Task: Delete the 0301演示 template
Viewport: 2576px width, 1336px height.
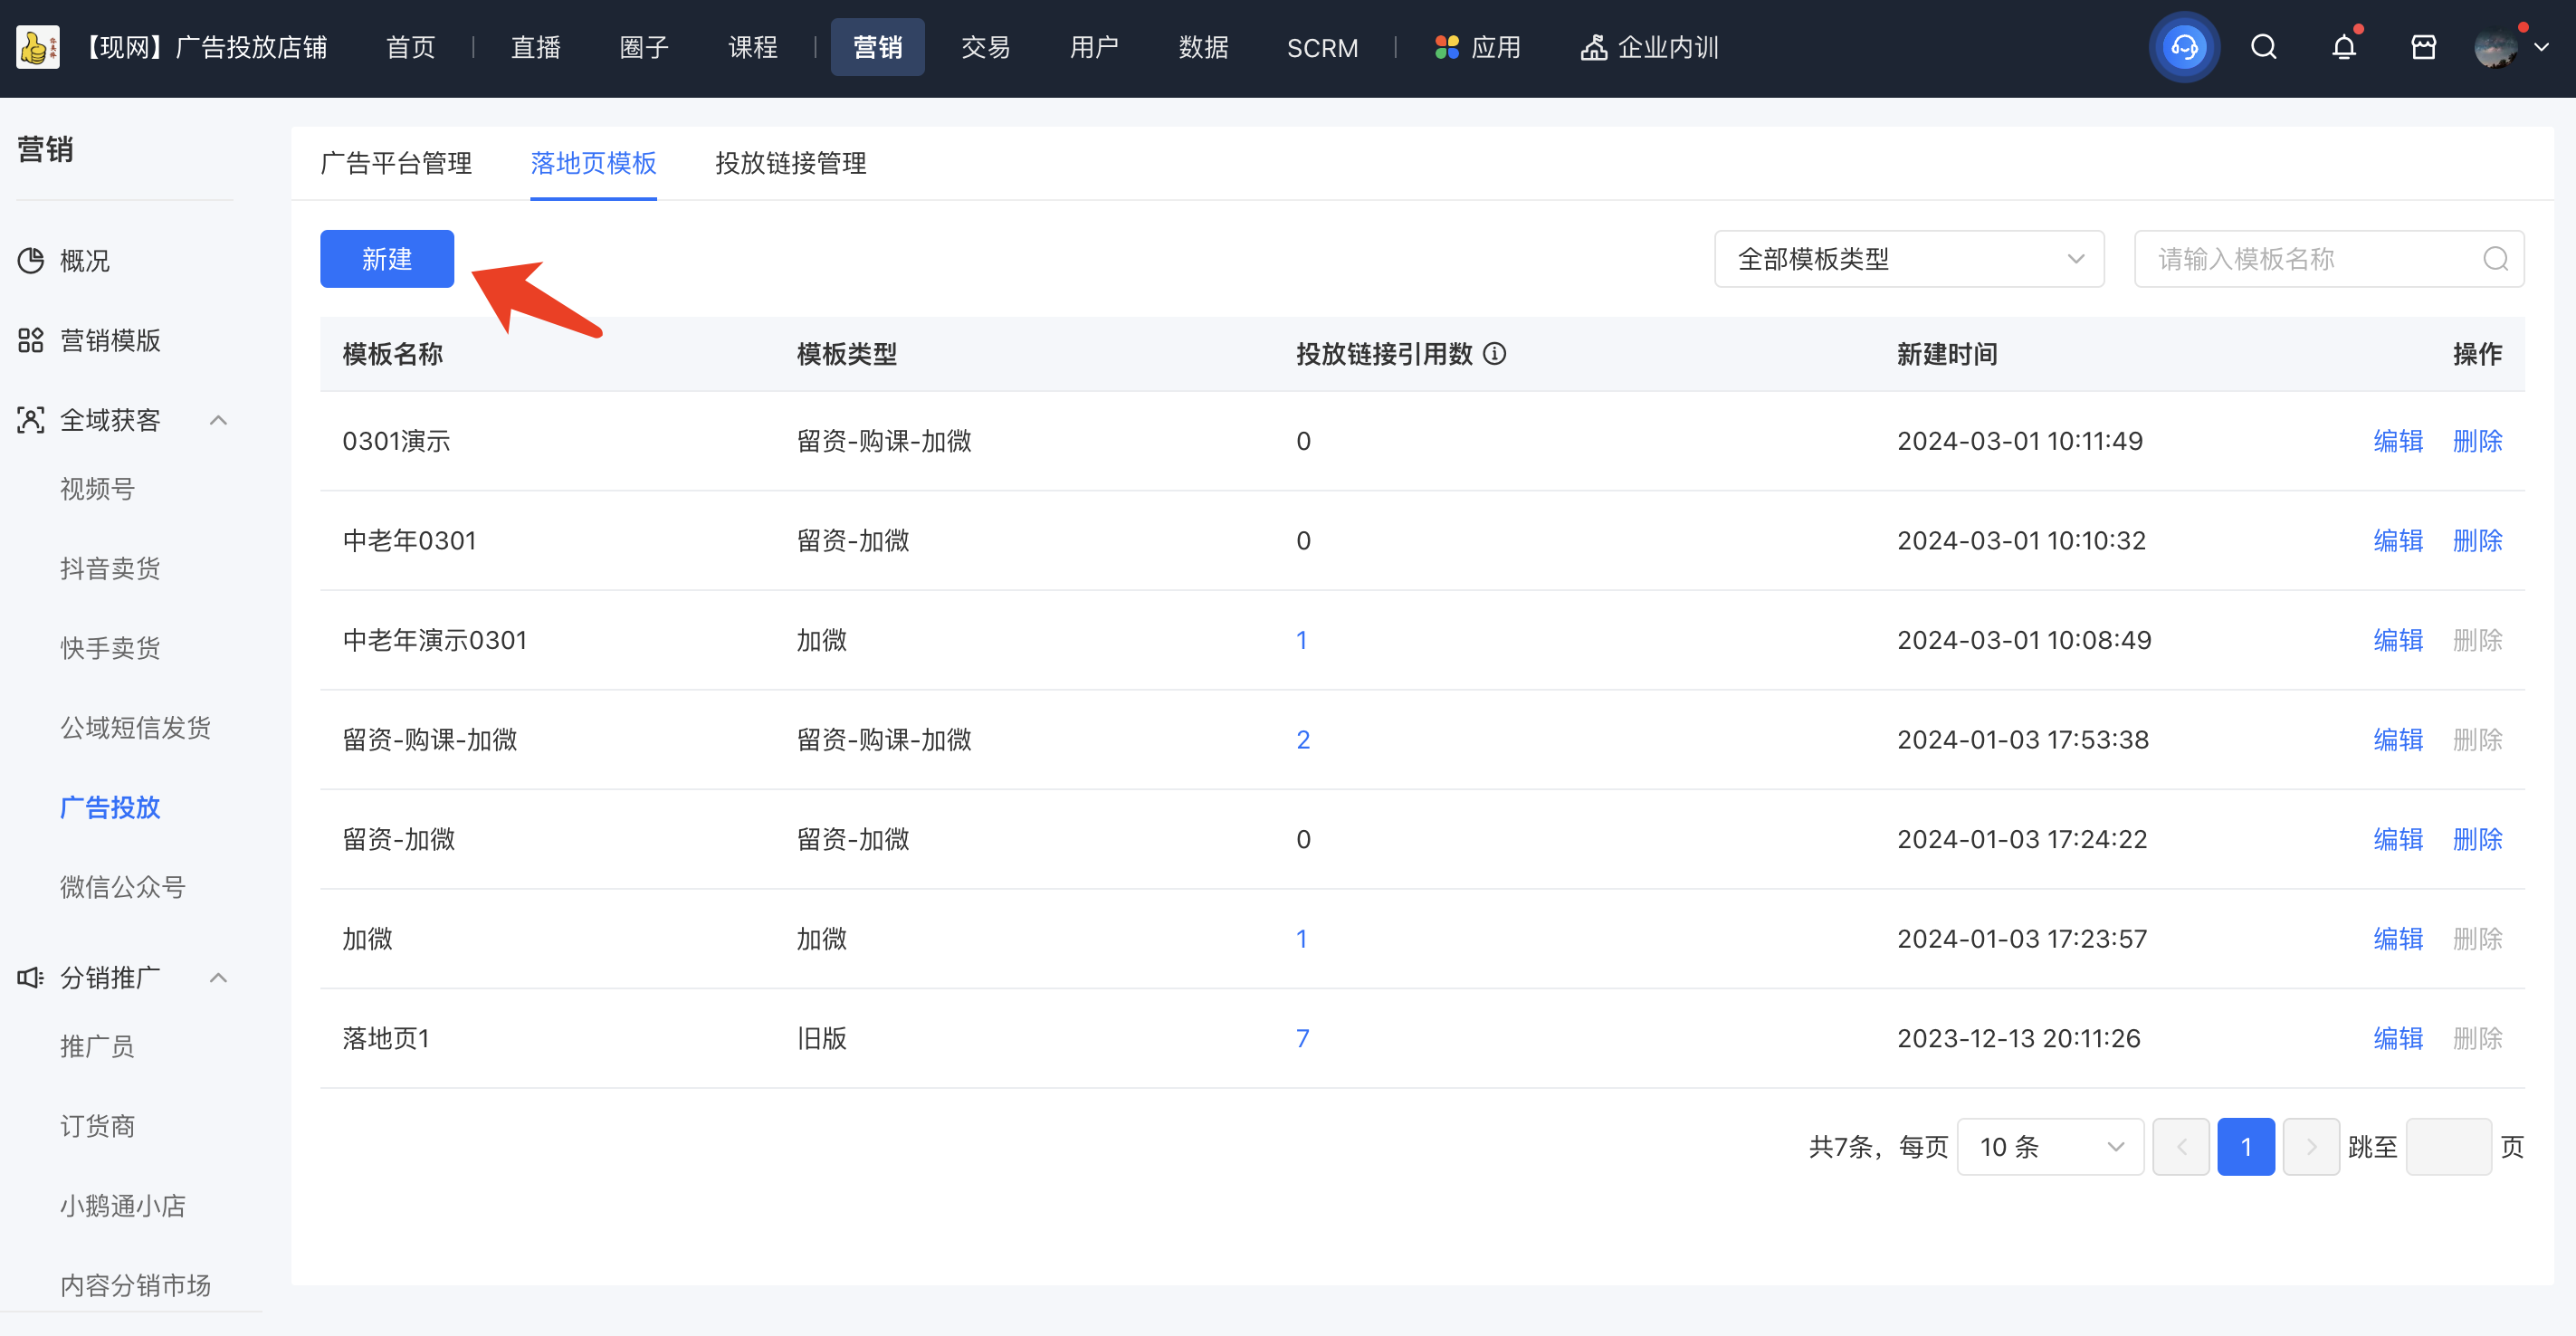Action: coord(2478,441)
